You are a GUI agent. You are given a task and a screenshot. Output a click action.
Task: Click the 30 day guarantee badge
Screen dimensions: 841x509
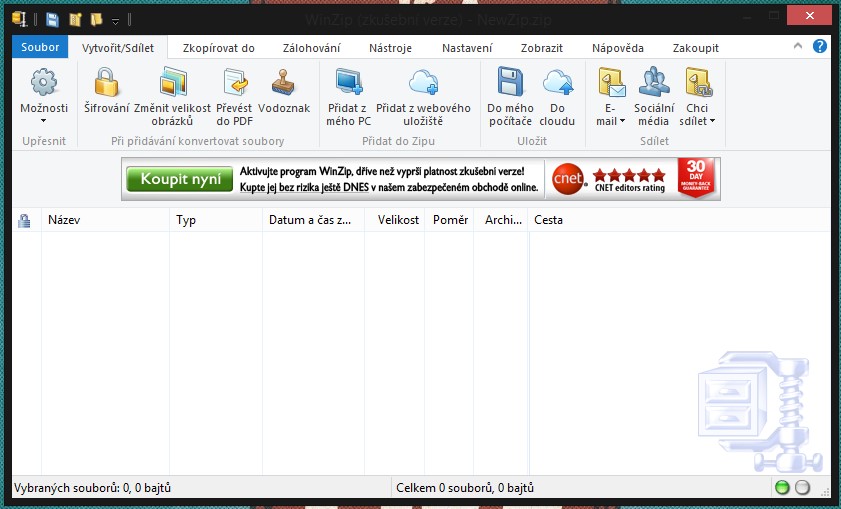(696, 178)
